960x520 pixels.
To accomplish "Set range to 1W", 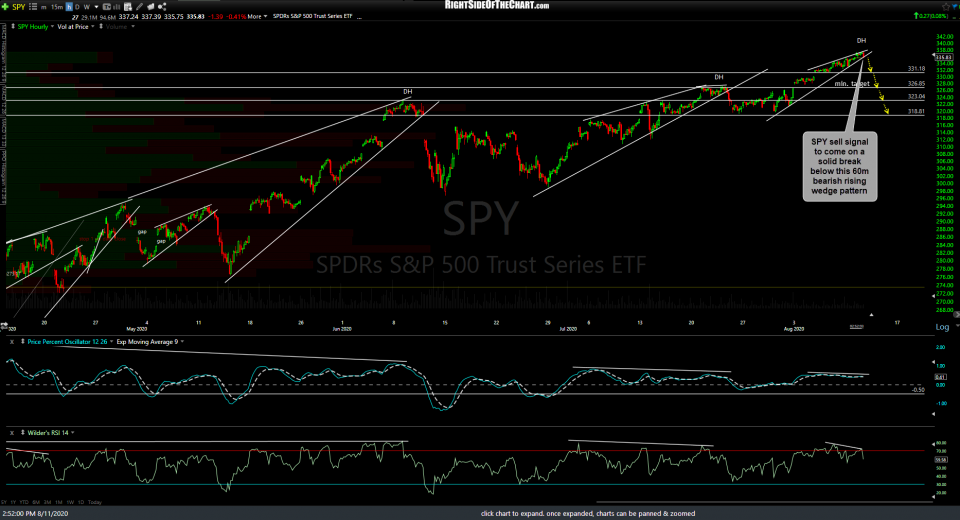I will click(70, 502).
